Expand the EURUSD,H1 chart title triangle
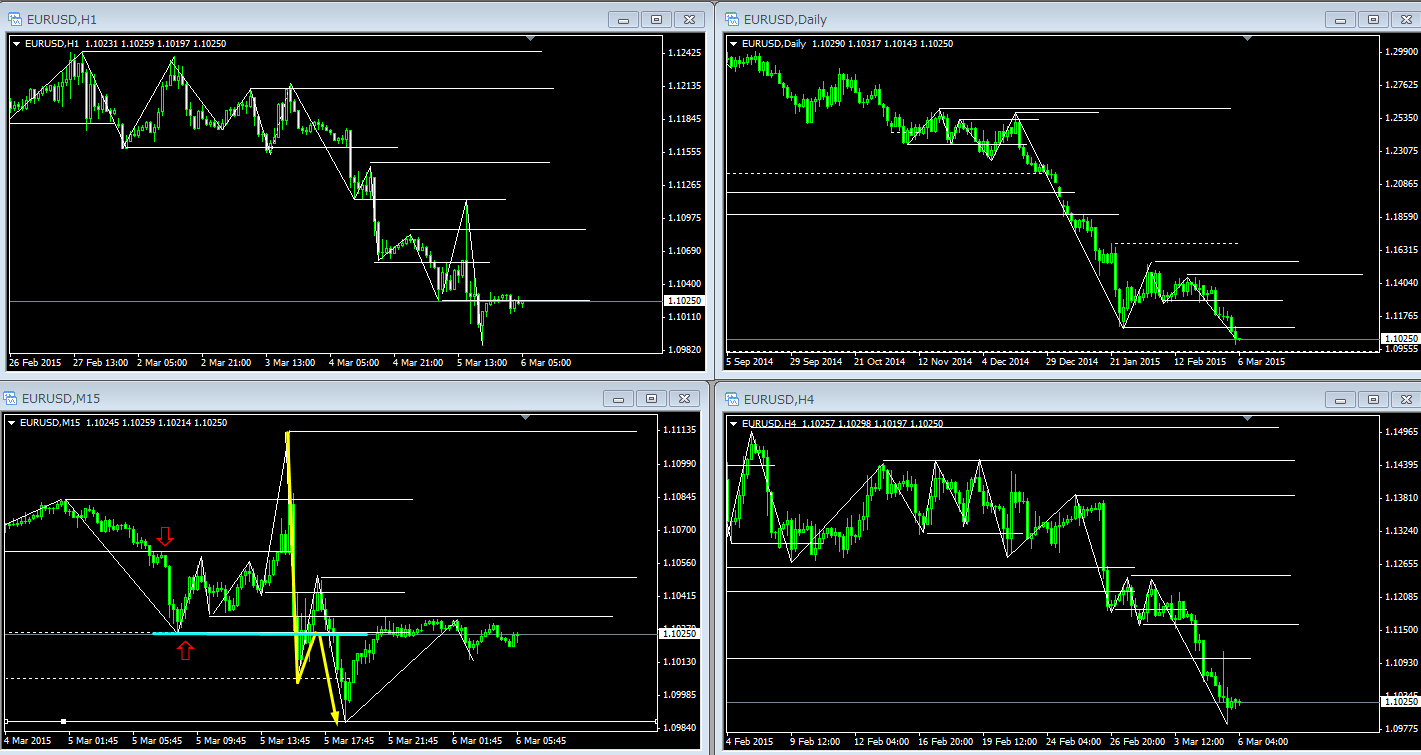The width and height of the screenshot is (1421, 755). (x=17, y=43)
